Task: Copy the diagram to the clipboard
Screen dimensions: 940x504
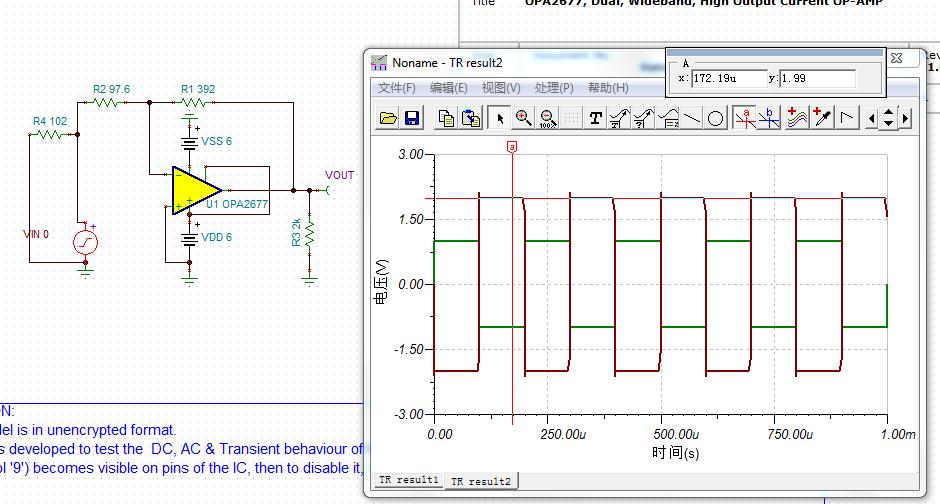Action: coord(446,118)
